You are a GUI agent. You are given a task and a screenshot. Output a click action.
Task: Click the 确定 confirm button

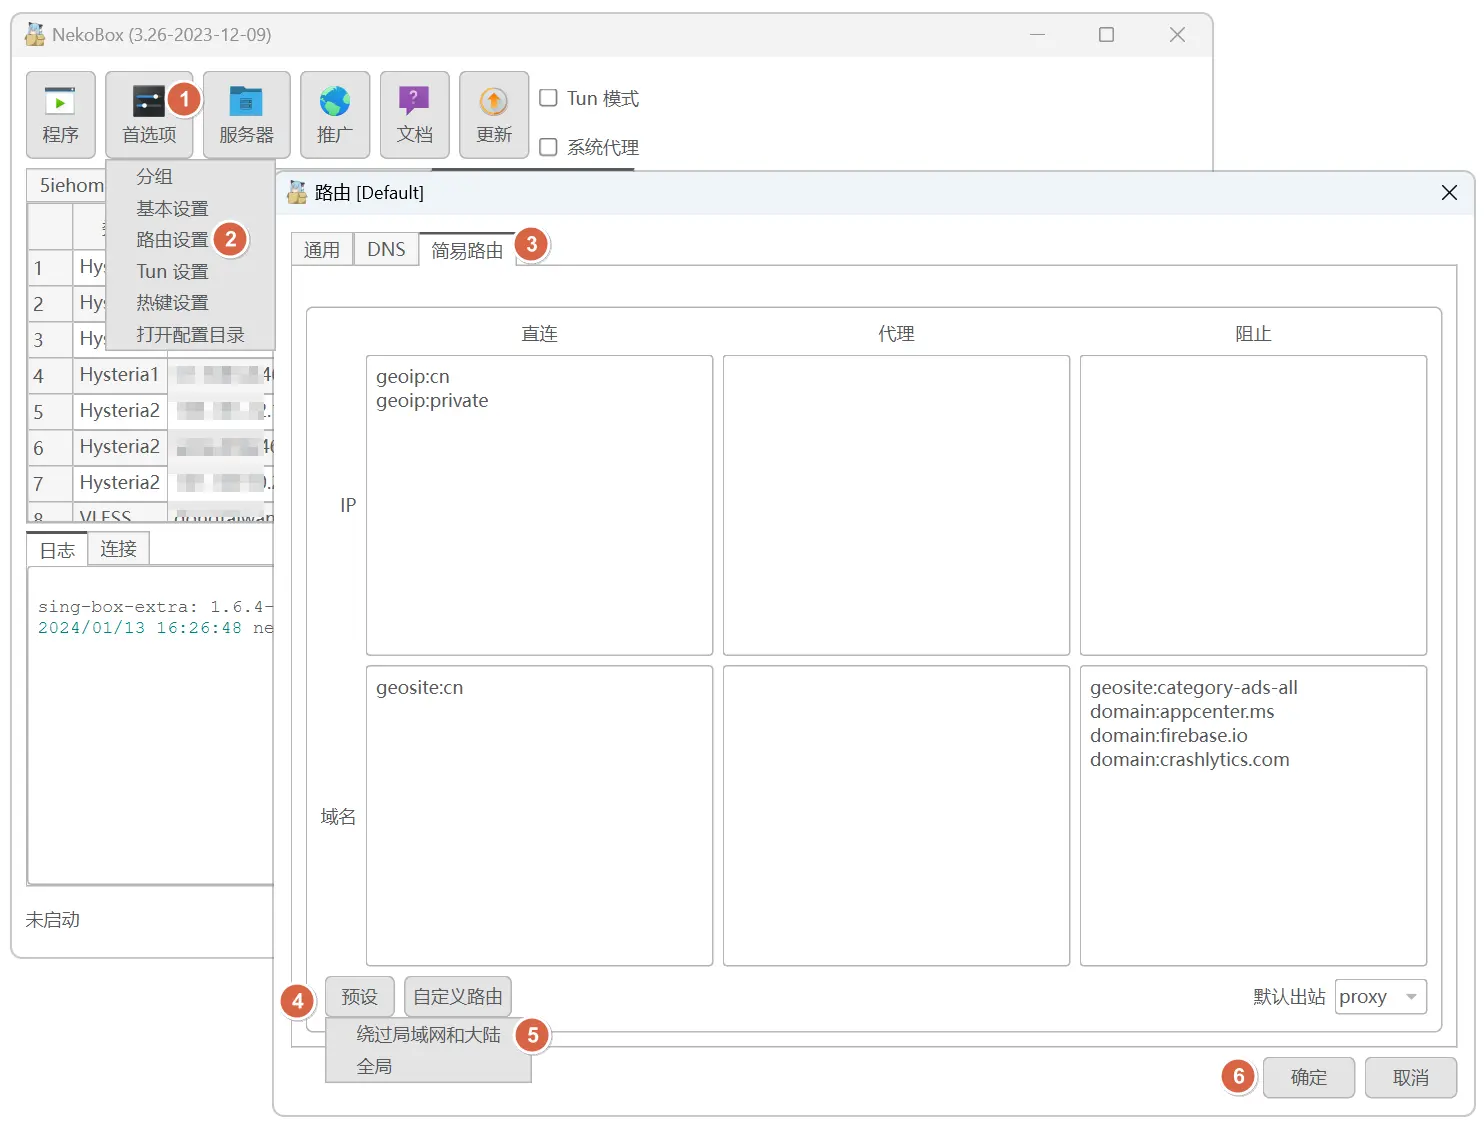tap(1309, 1078)
